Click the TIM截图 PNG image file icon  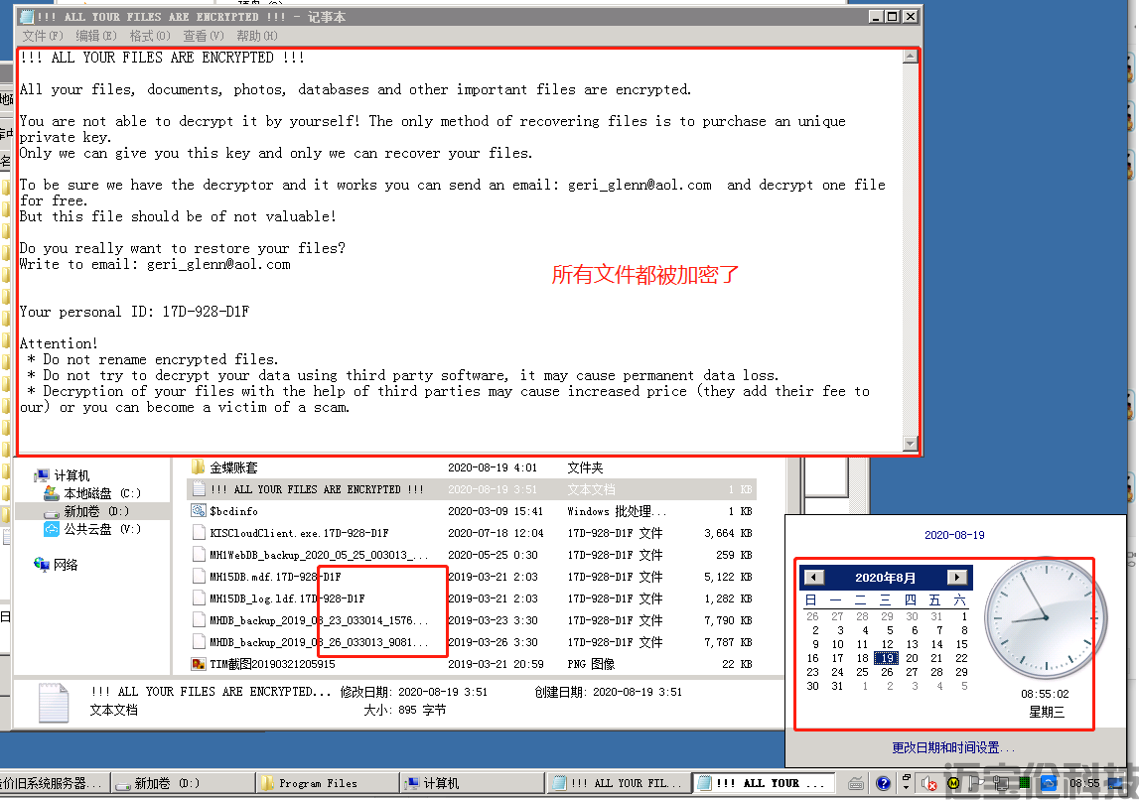tap(198, 664)
